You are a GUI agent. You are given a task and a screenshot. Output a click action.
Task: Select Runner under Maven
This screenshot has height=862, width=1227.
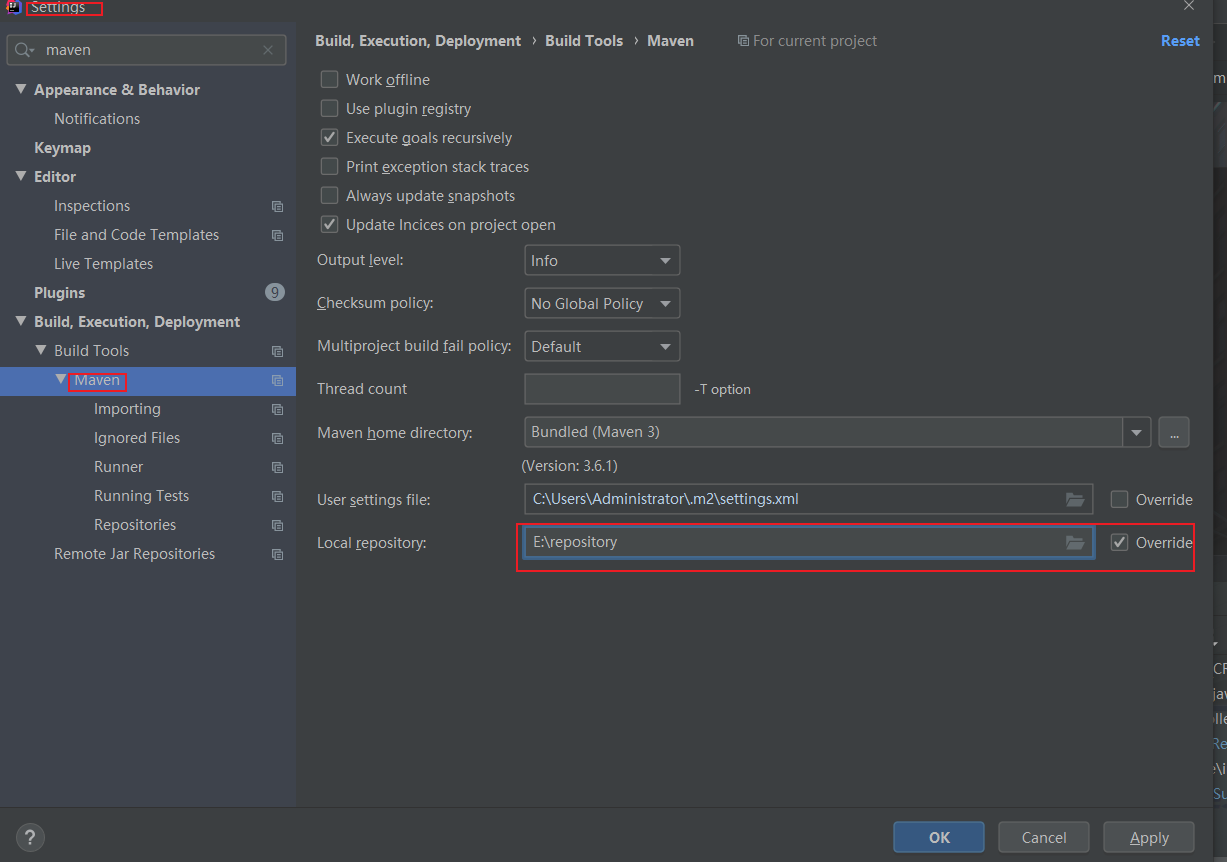point(118,466)
